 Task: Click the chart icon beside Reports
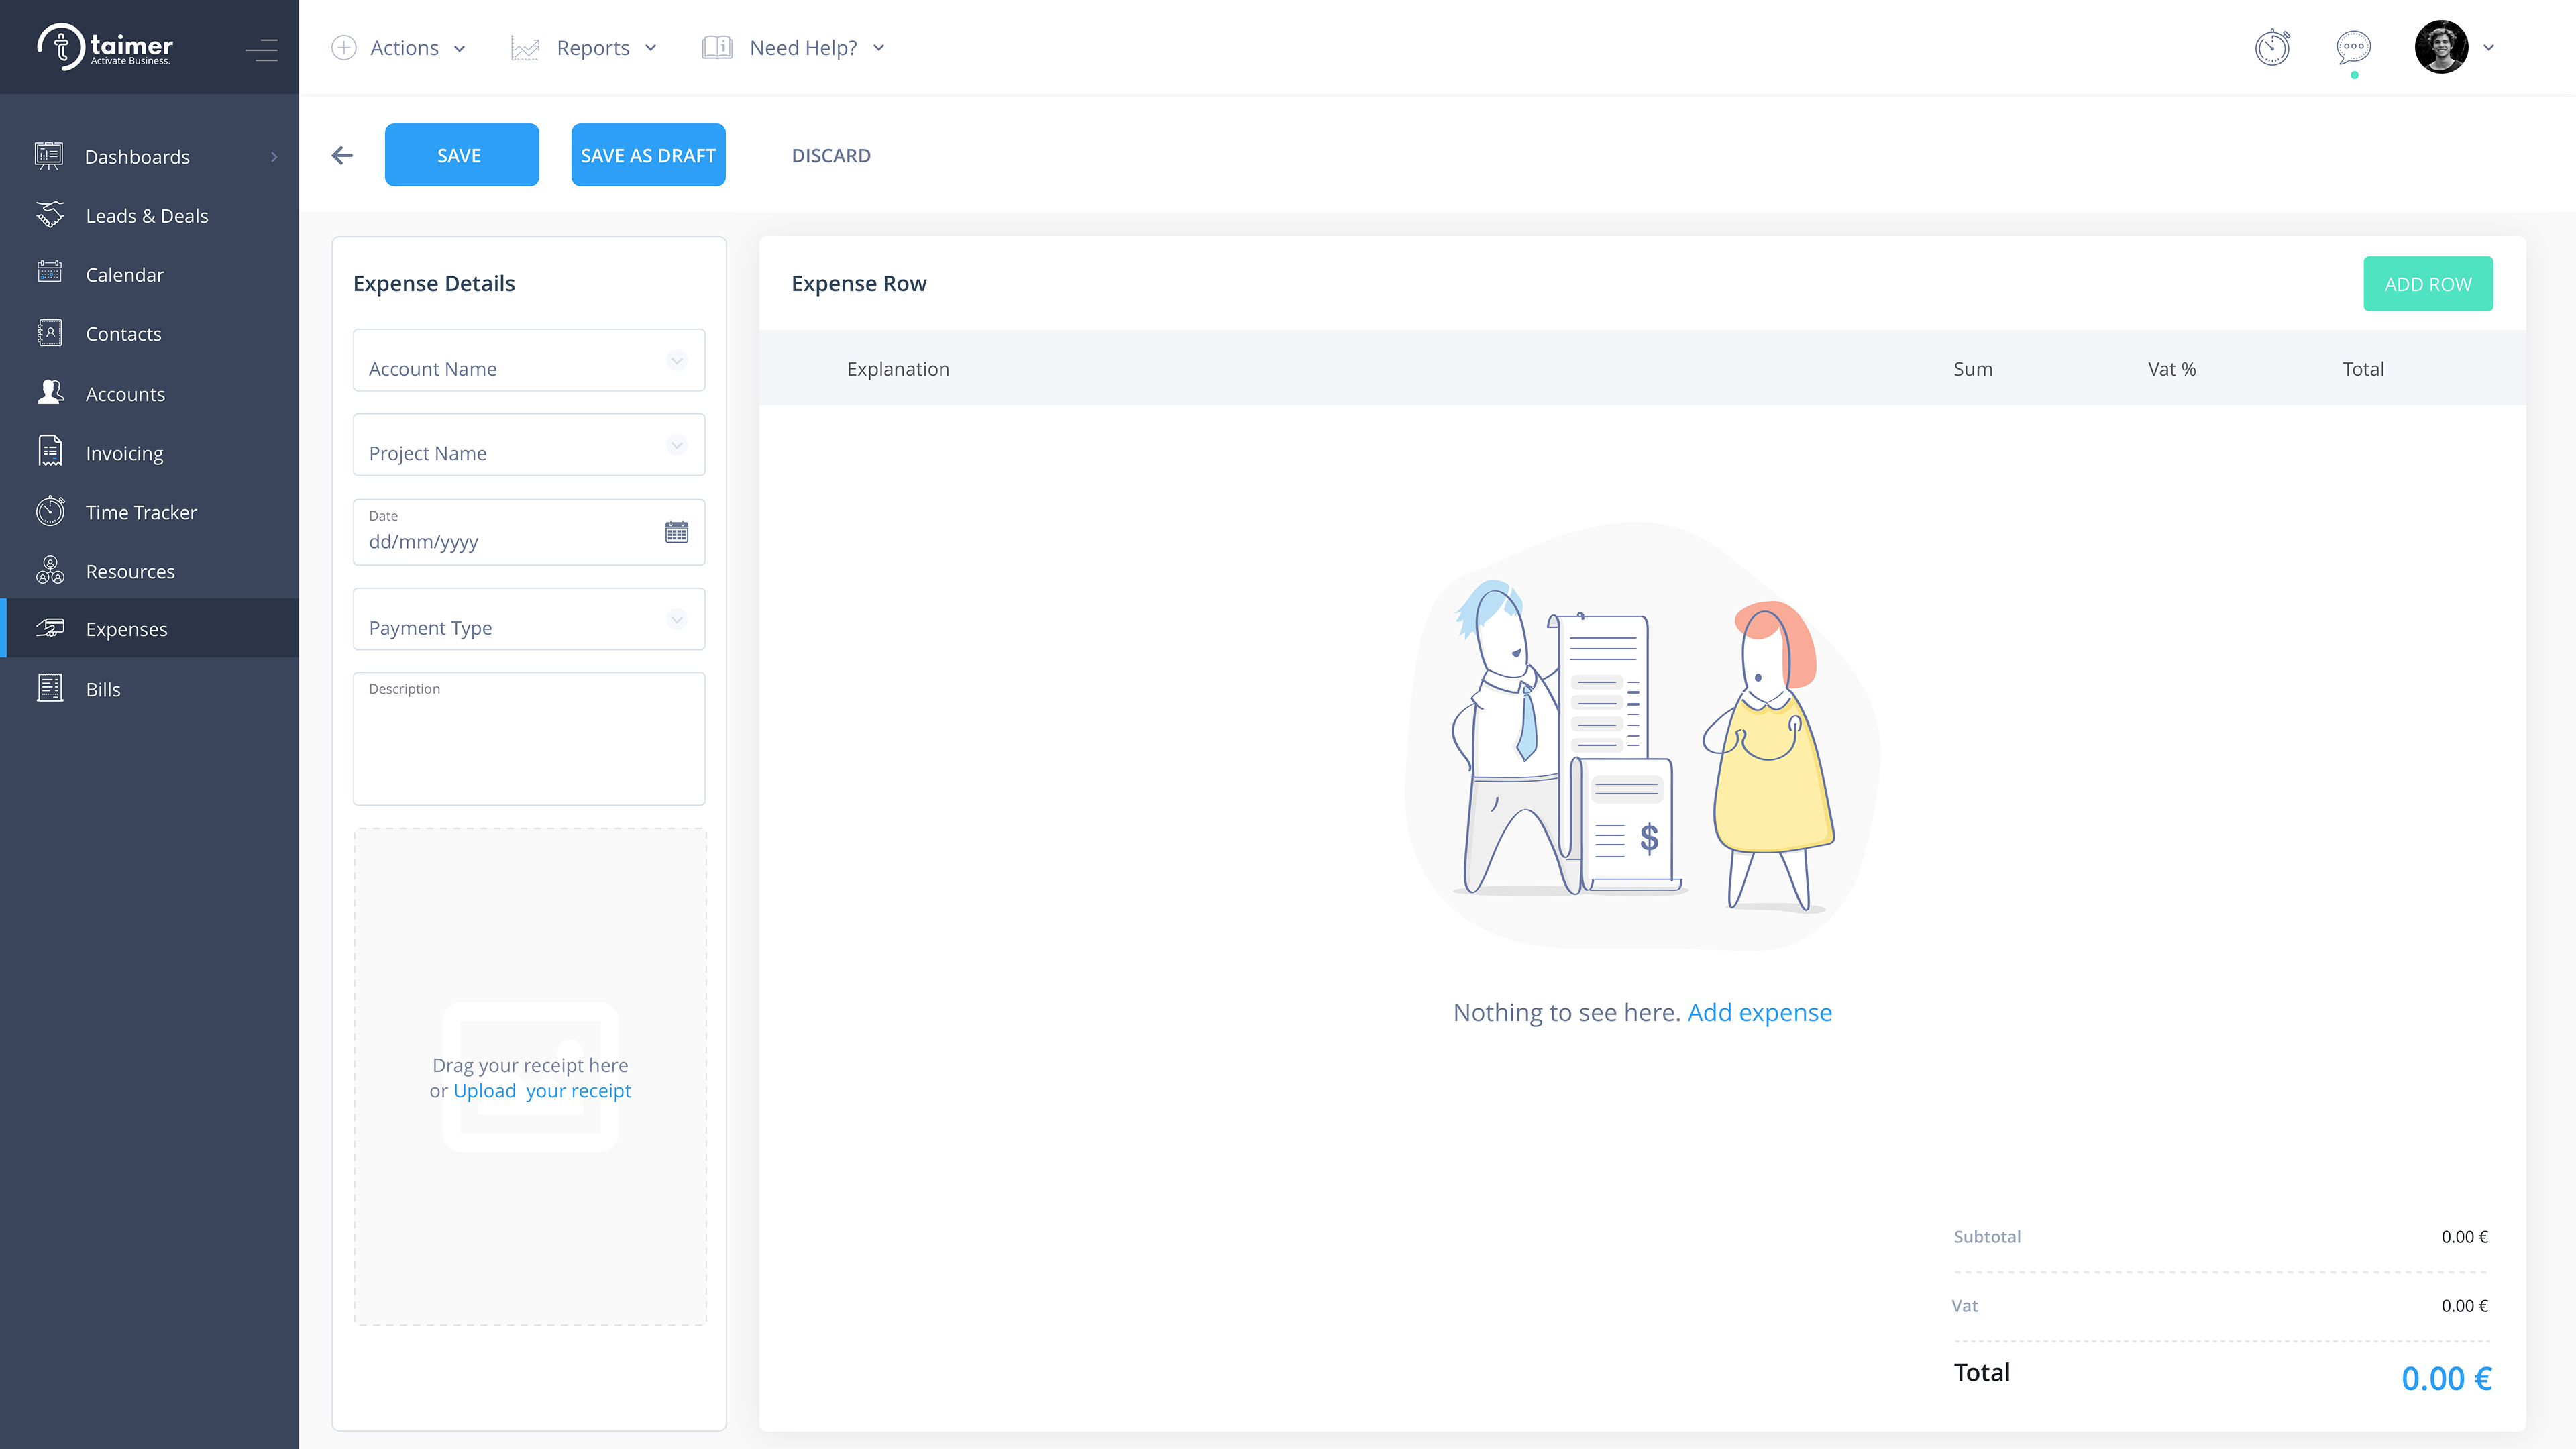(x=525, y=48)
